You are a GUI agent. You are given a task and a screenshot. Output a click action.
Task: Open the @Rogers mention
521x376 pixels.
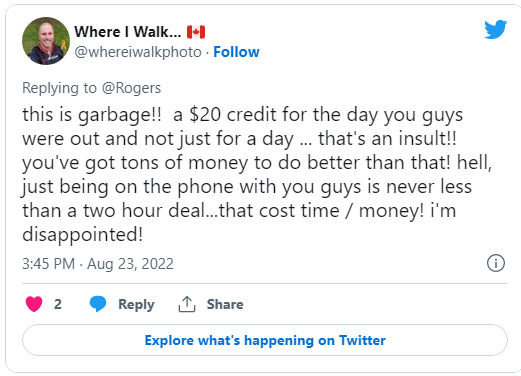(131, 88)
